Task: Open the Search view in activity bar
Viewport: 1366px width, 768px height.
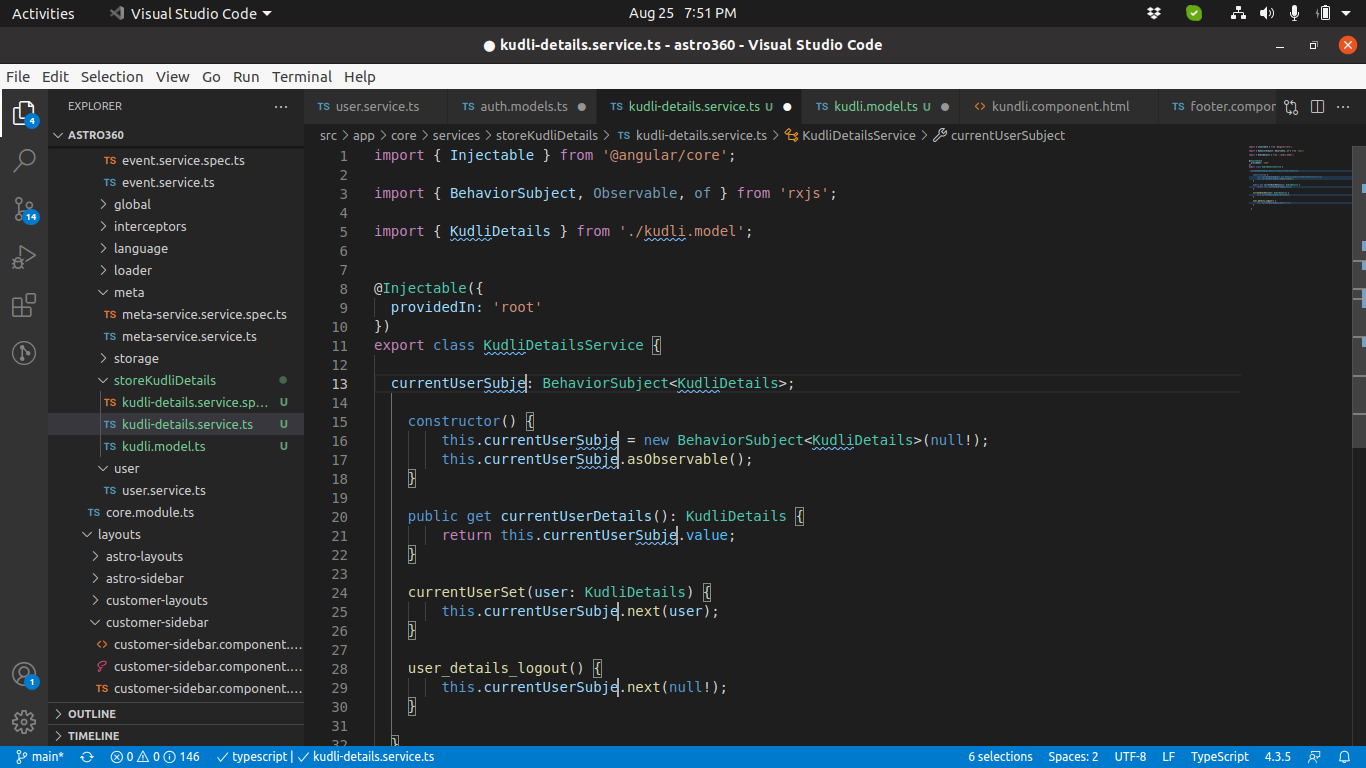Action: (24, 160)
